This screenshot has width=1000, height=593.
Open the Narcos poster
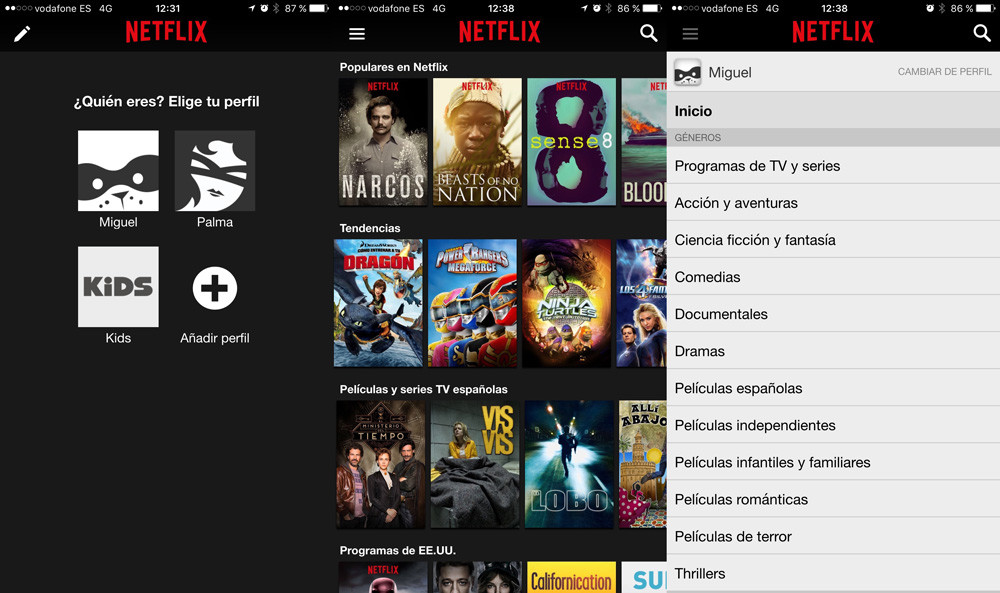(x=383, y=142)
